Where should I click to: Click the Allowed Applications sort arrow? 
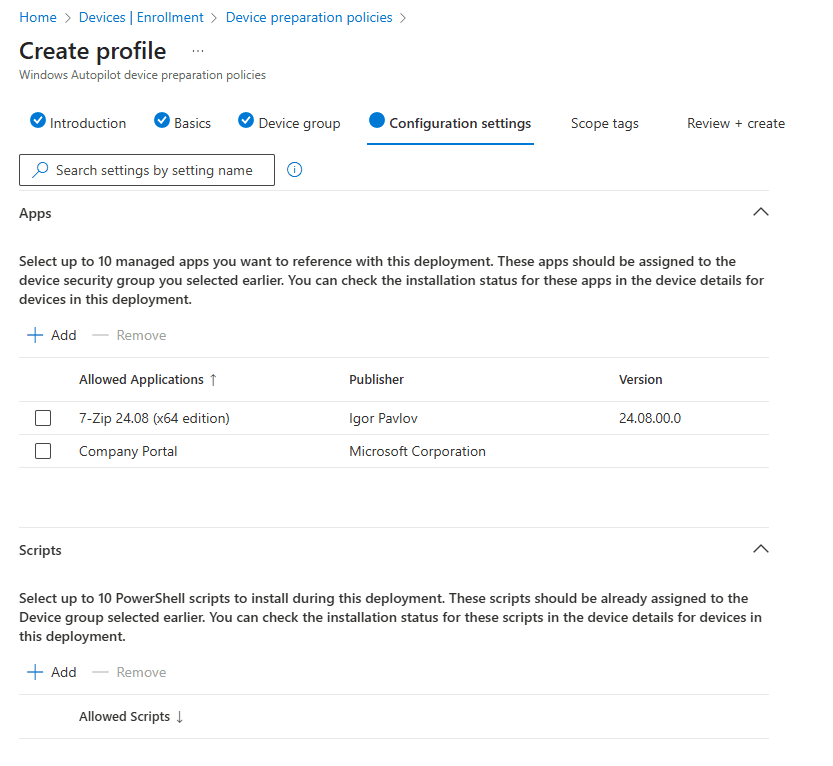213,380
